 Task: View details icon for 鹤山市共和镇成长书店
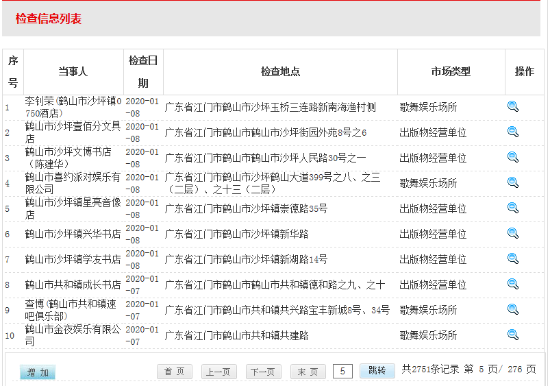513,284
